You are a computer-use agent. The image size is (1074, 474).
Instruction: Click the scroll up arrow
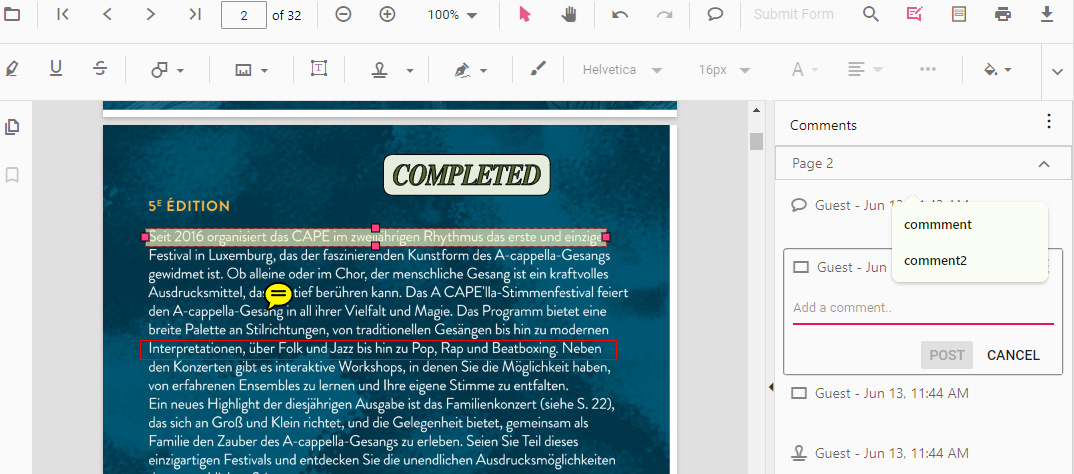756,110
